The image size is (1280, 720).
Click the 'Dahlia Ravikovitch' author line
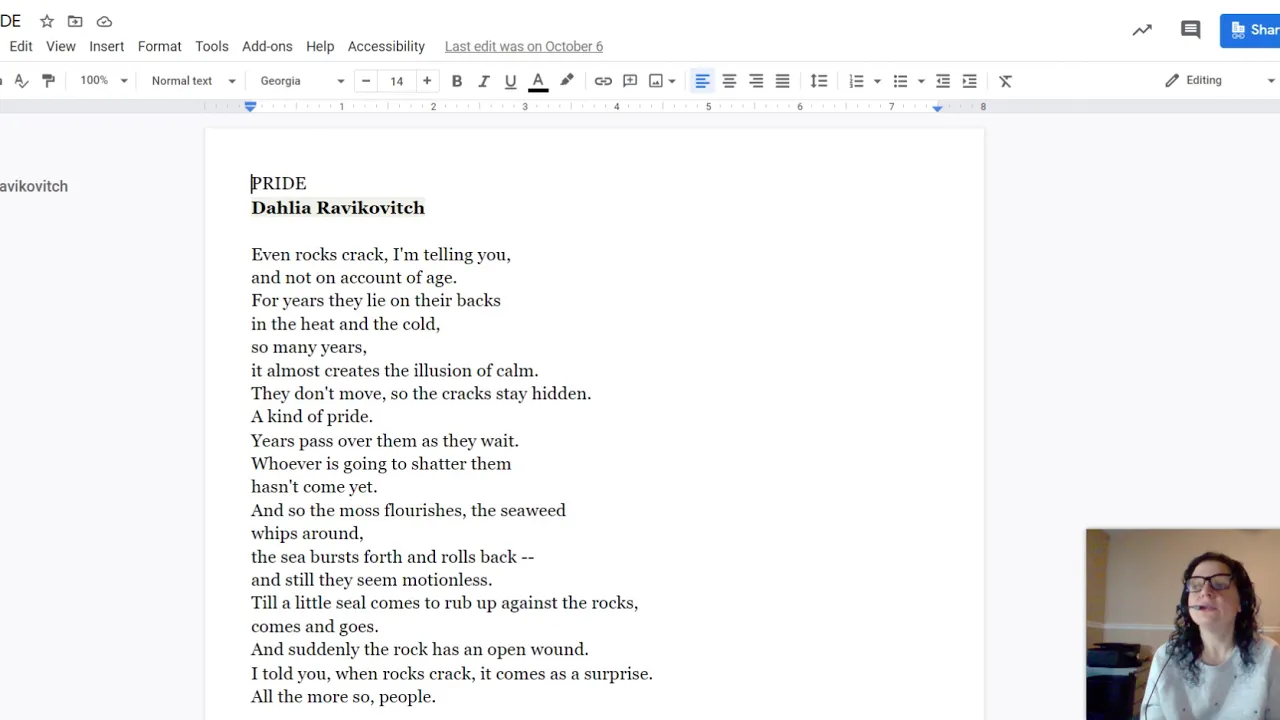coord(338,207)
